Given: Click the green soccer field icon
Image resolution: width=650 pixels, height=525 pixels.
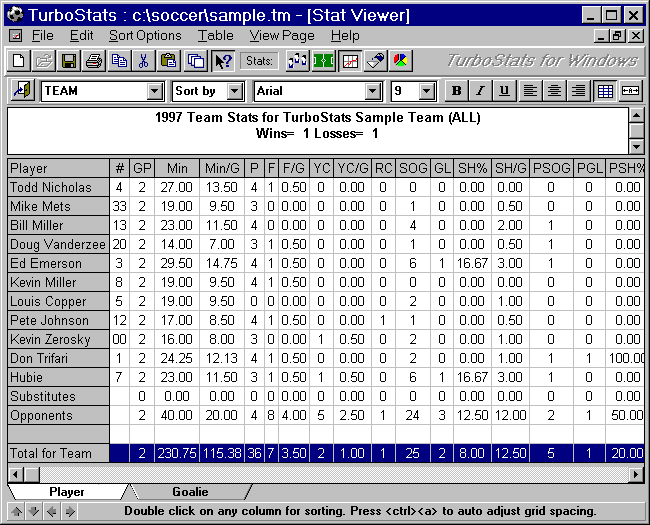Looking at the screenshot, I should tap(323, 61).
